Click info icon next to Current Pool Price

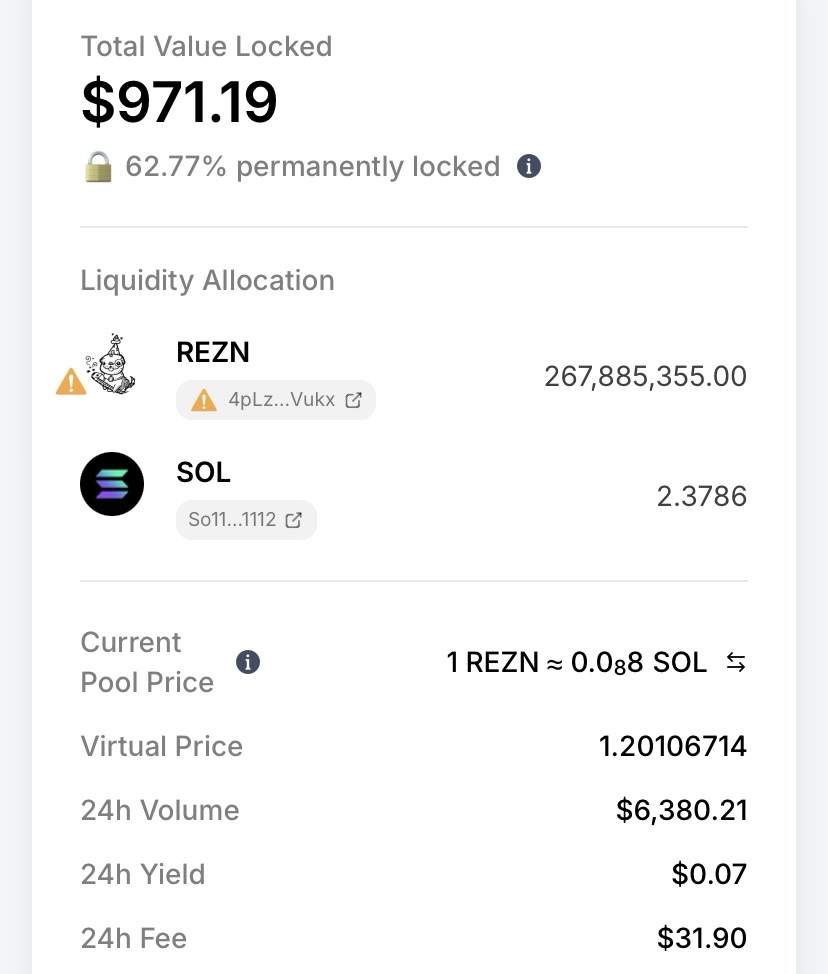pos(248,662)
